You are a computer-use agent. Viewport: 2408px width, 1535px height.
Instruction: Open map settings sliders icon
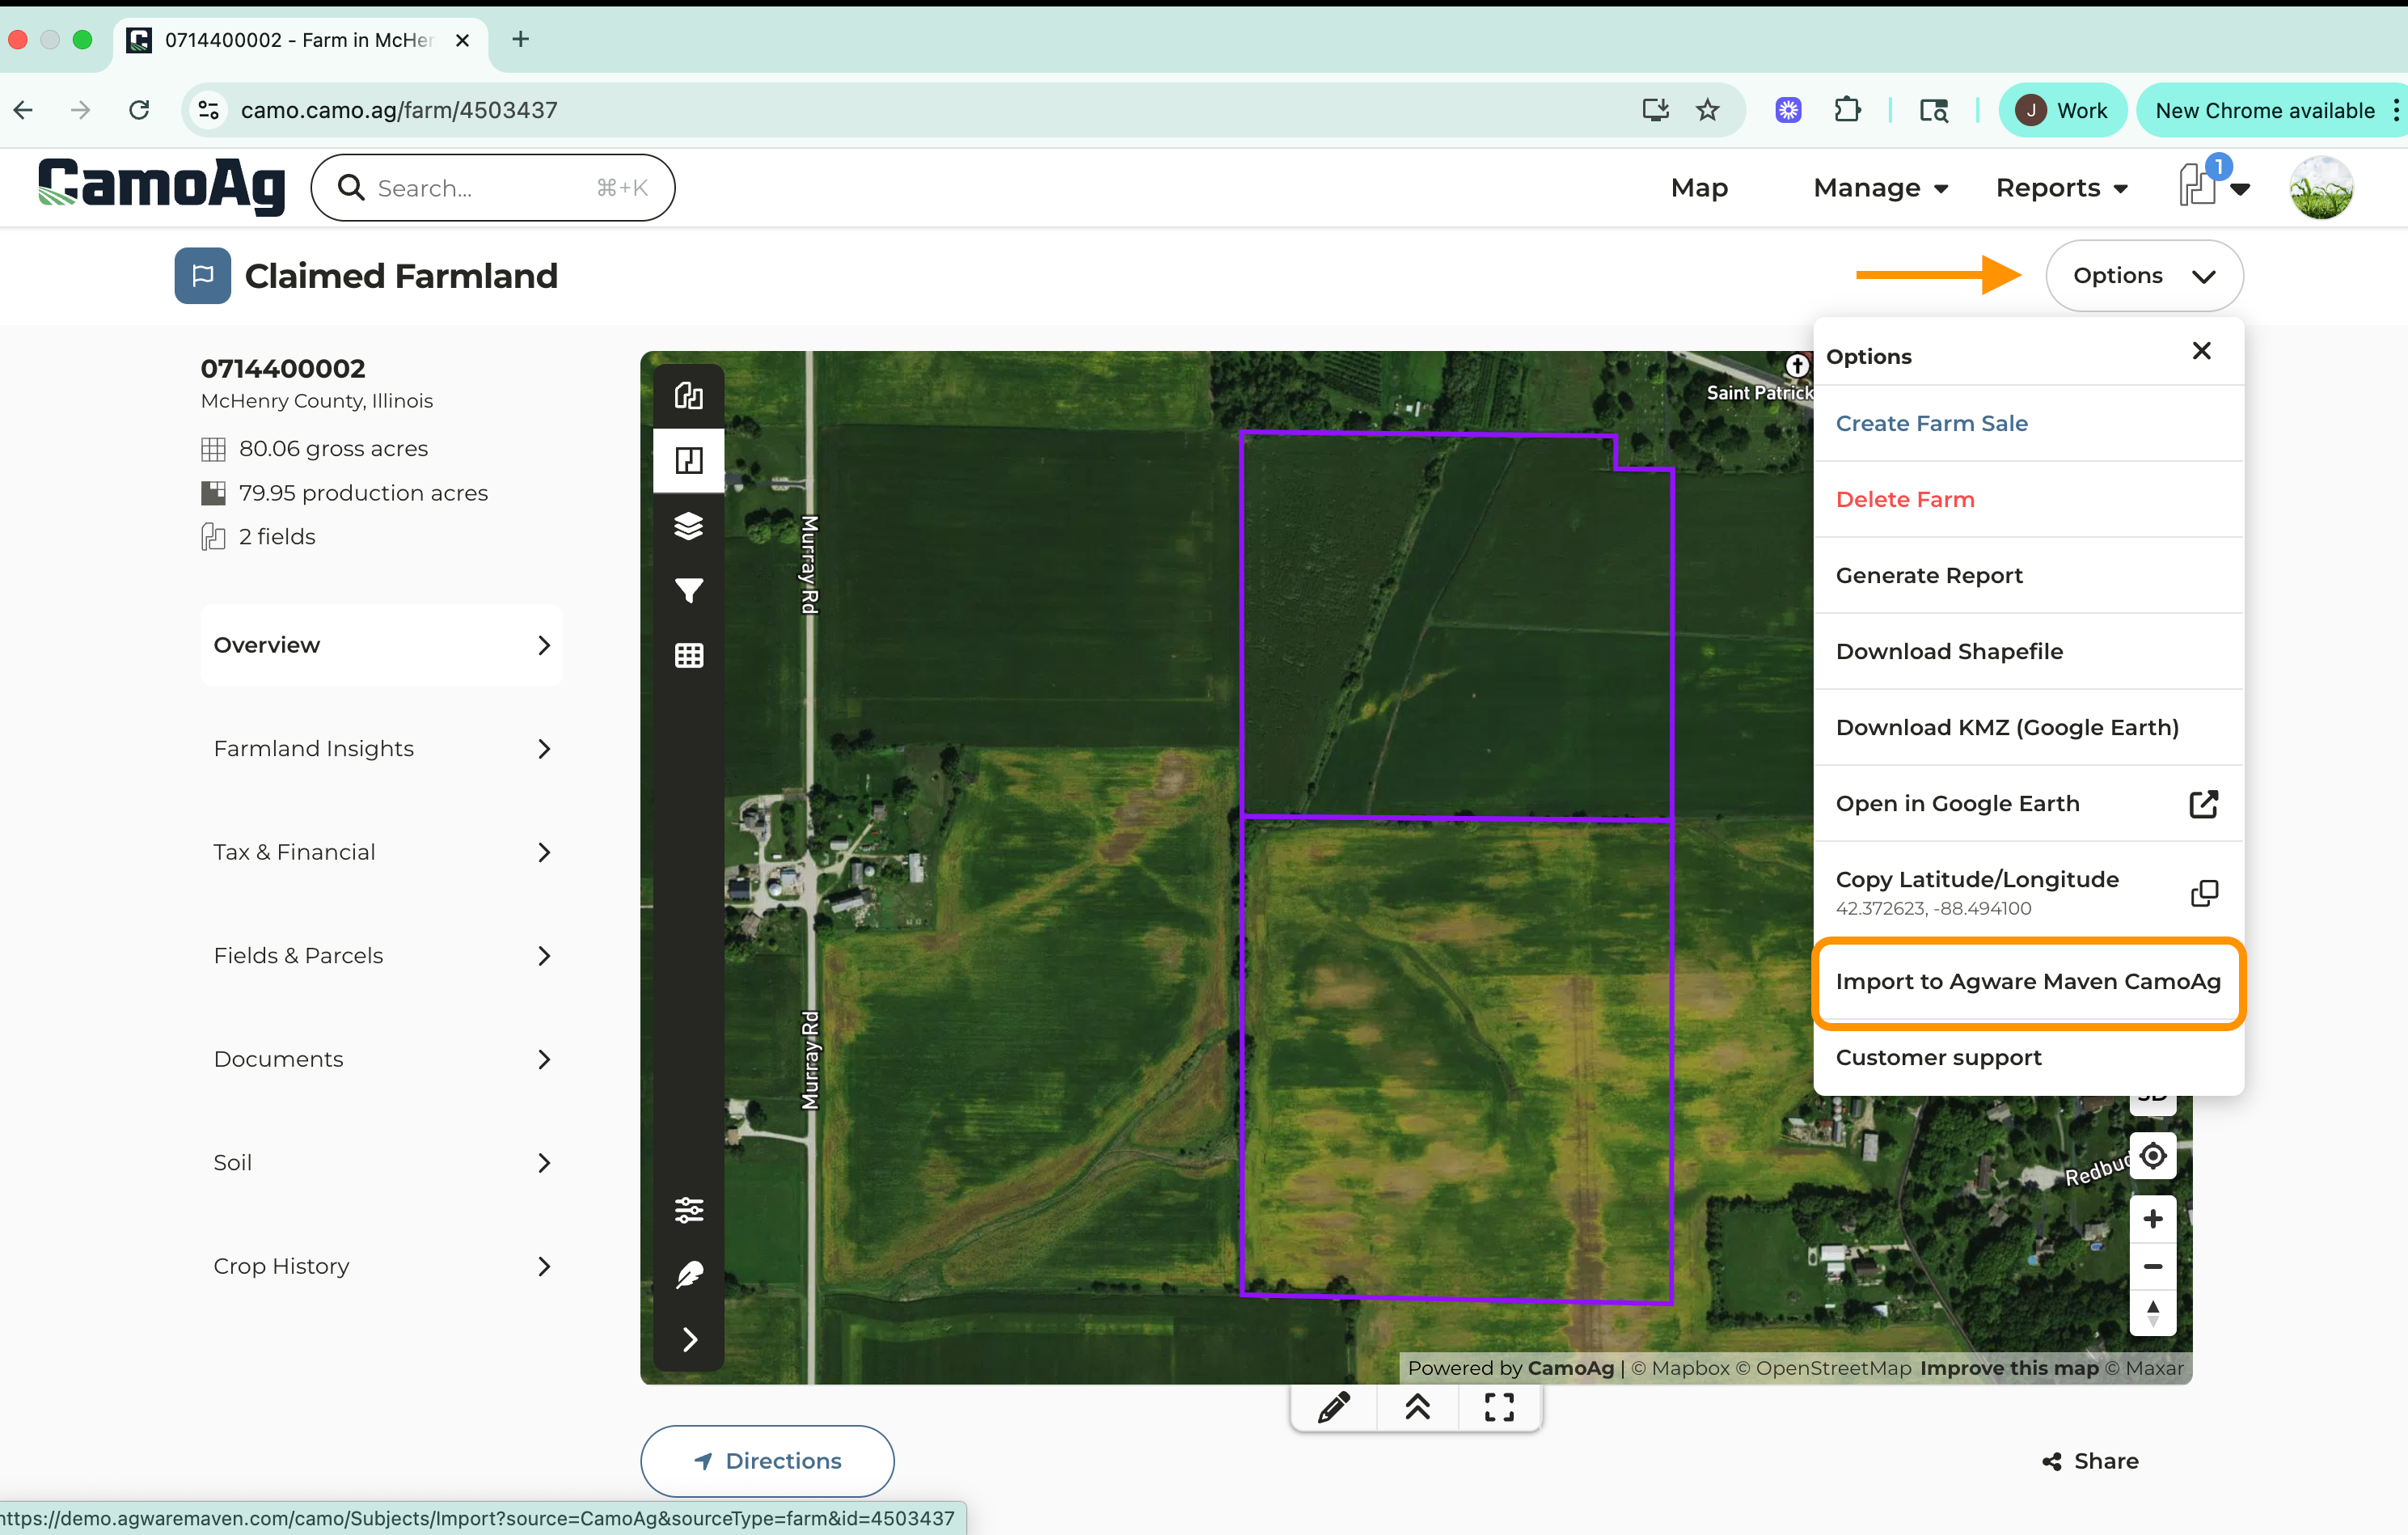[x=688, y=1210]
